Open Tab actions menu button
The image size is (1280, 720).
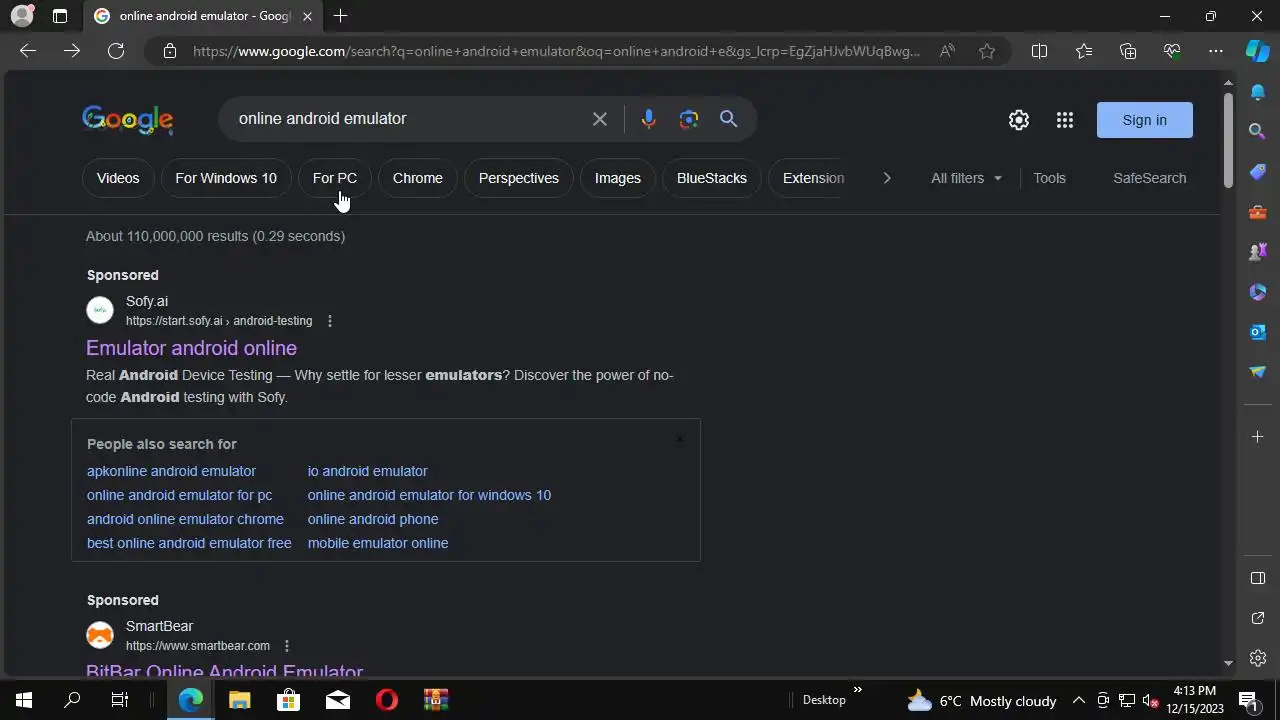pos(60,16)
